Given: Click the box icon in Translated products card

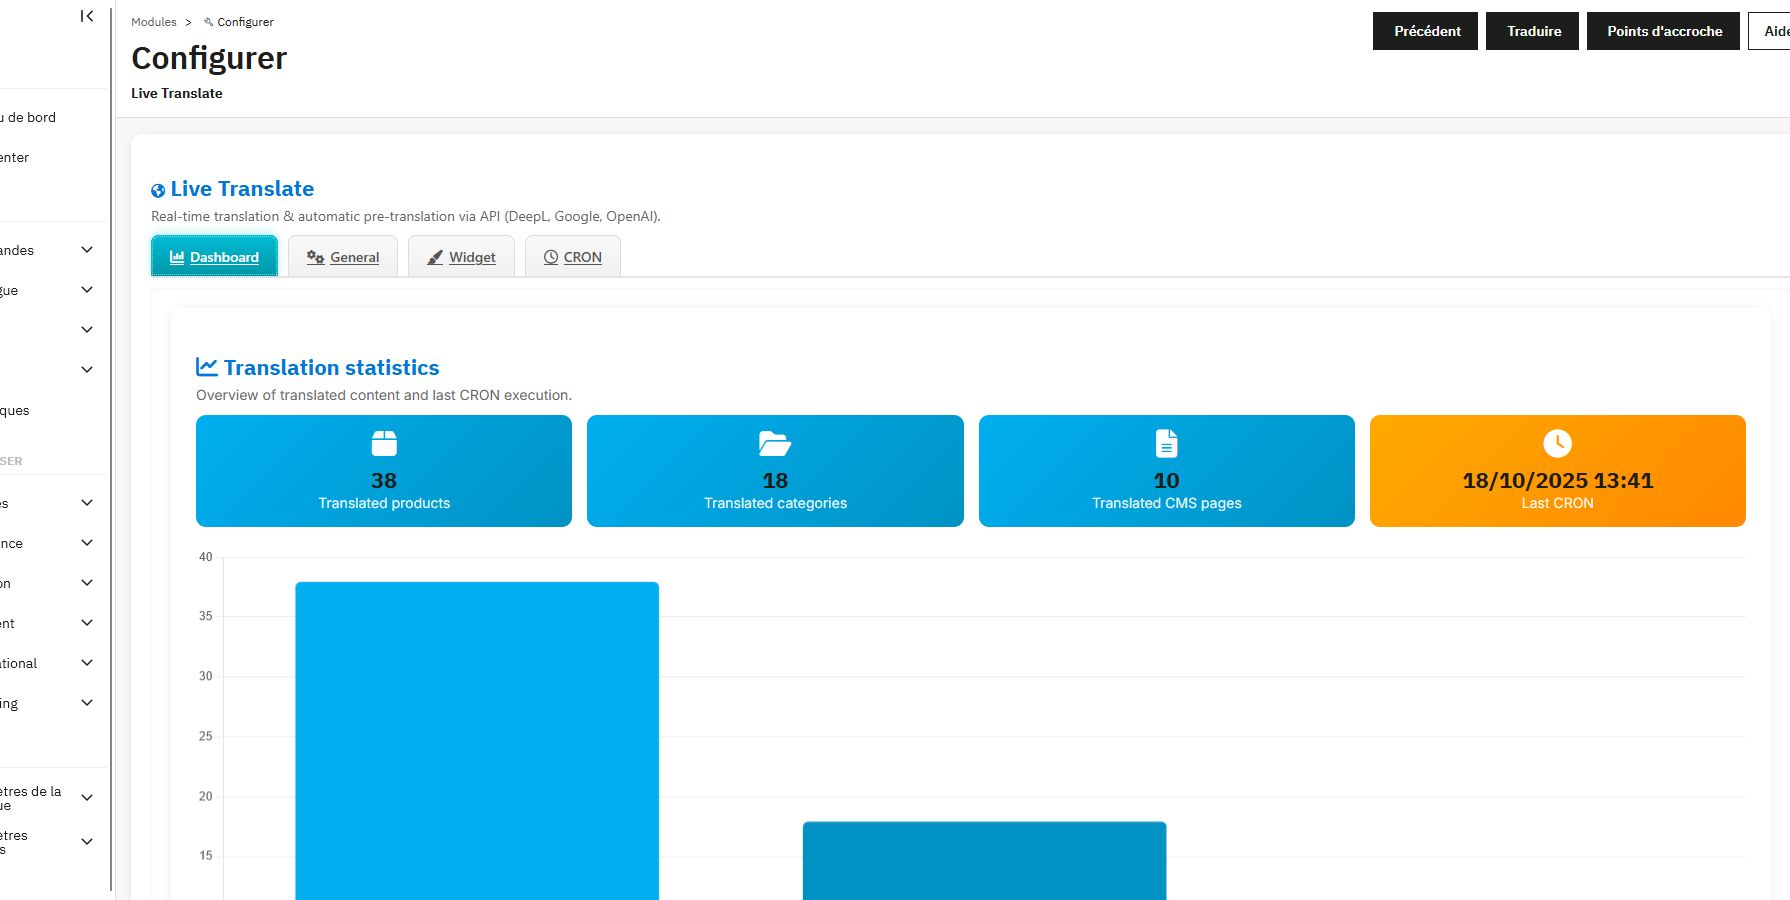Looking at the screenshot, I should click(x=384, y=443).
